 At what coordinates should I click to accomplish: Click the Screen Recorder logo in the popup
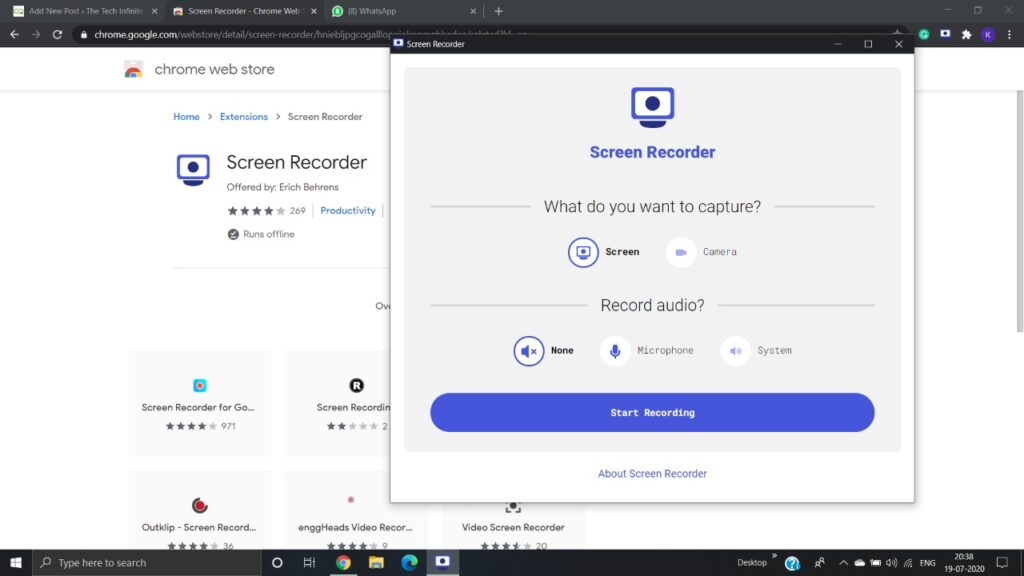coord(652,107)
